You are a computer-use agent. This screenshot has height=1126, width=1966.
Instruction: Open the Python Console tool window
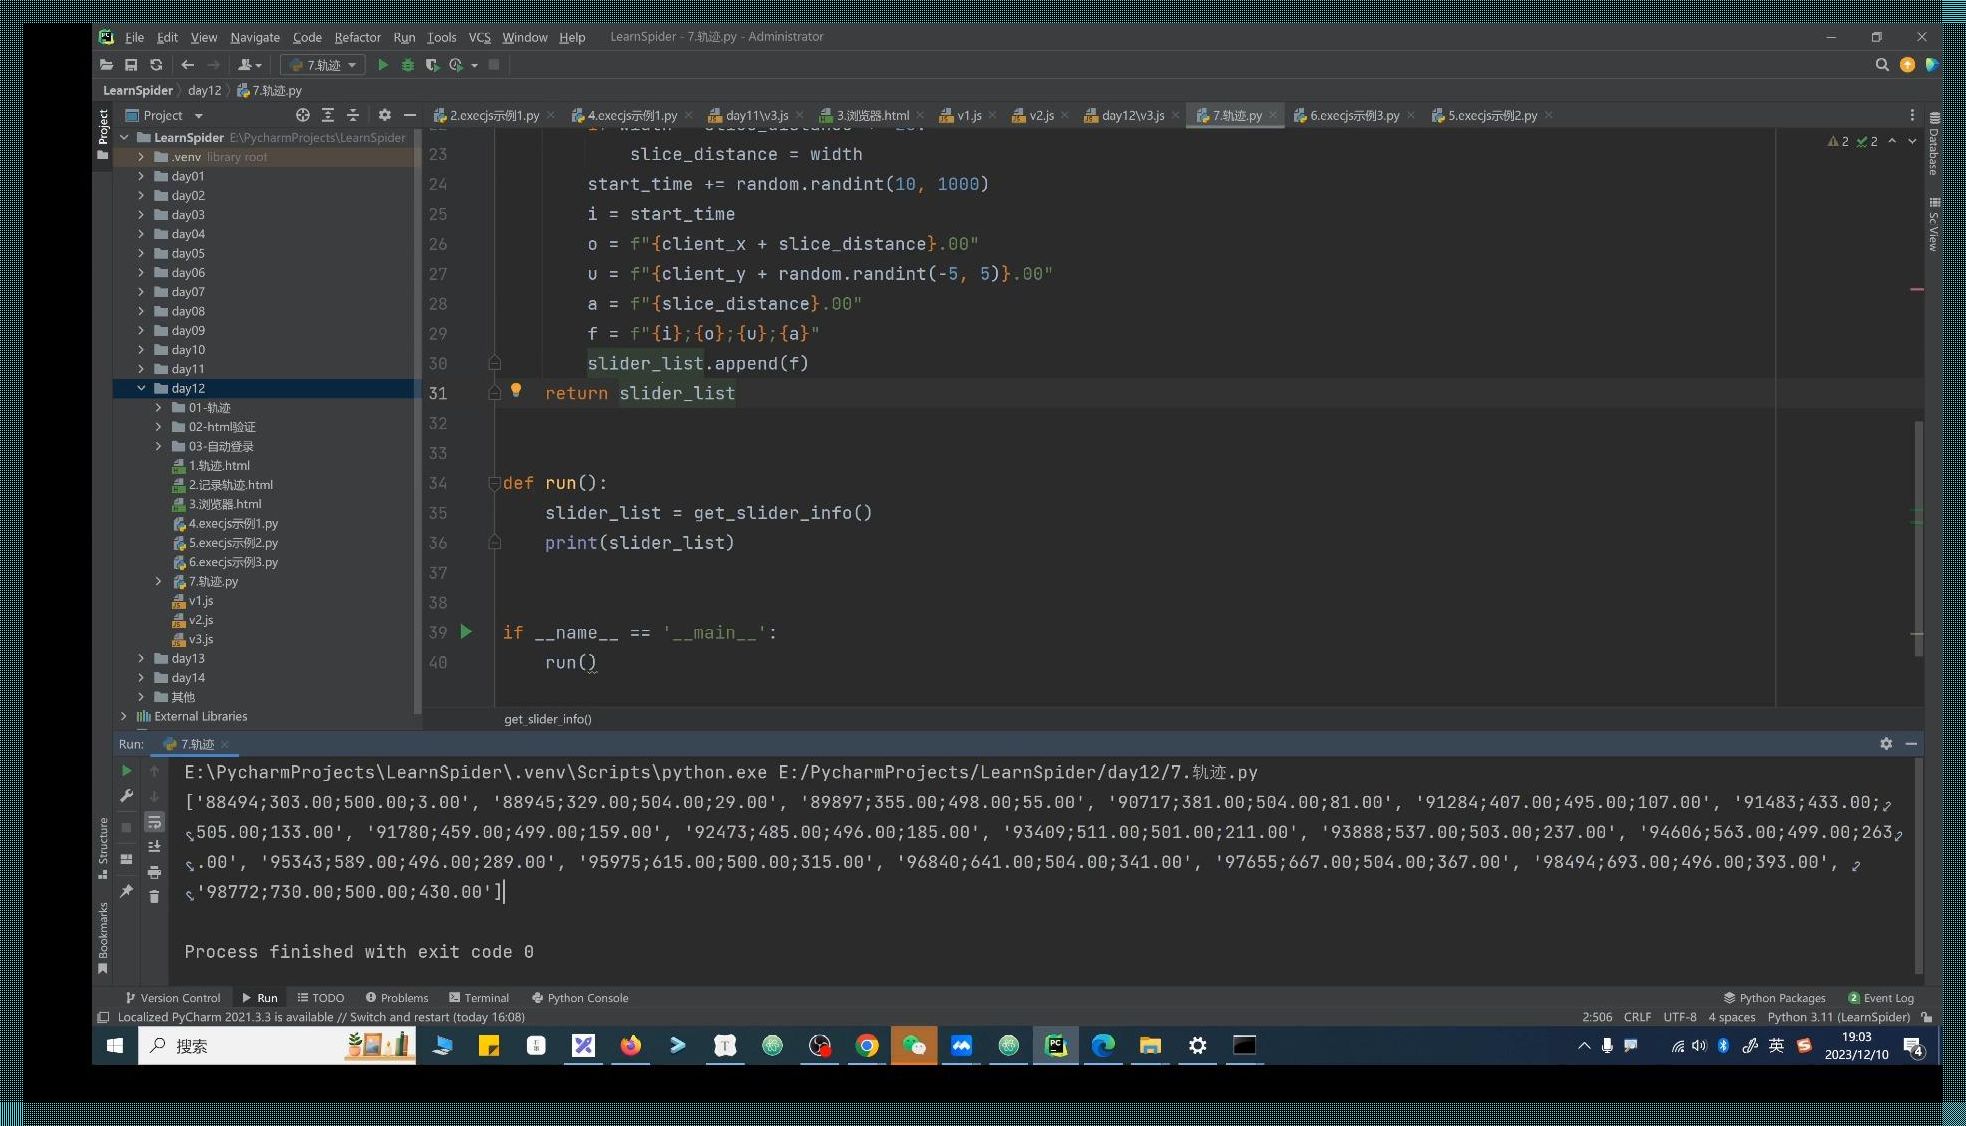pyautogui.click(x=580, y=998)
